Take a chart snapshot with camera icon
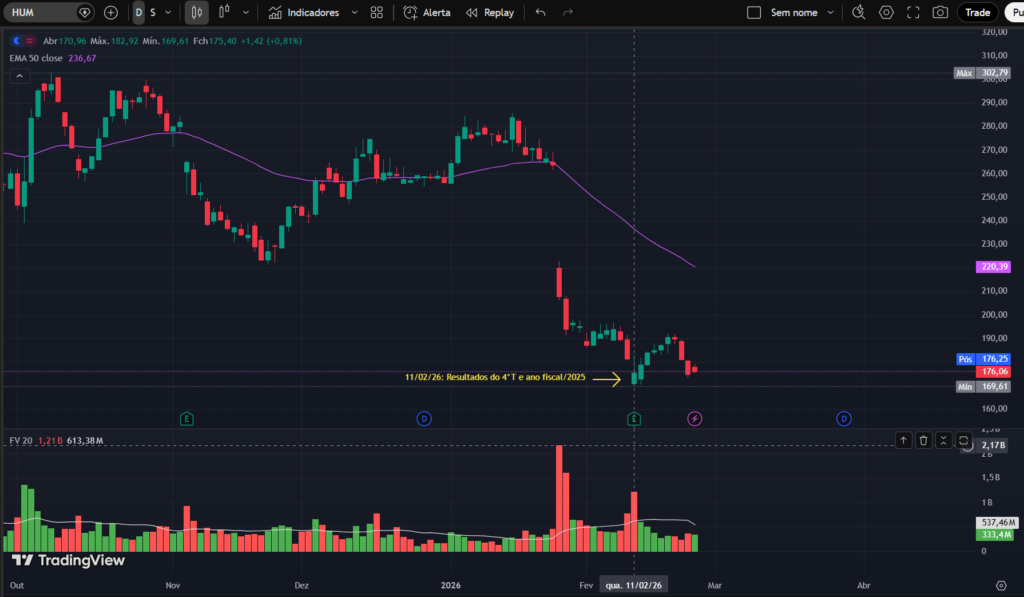The width and height of the screenshot is (1024, 597). click(x=941, y=12)
